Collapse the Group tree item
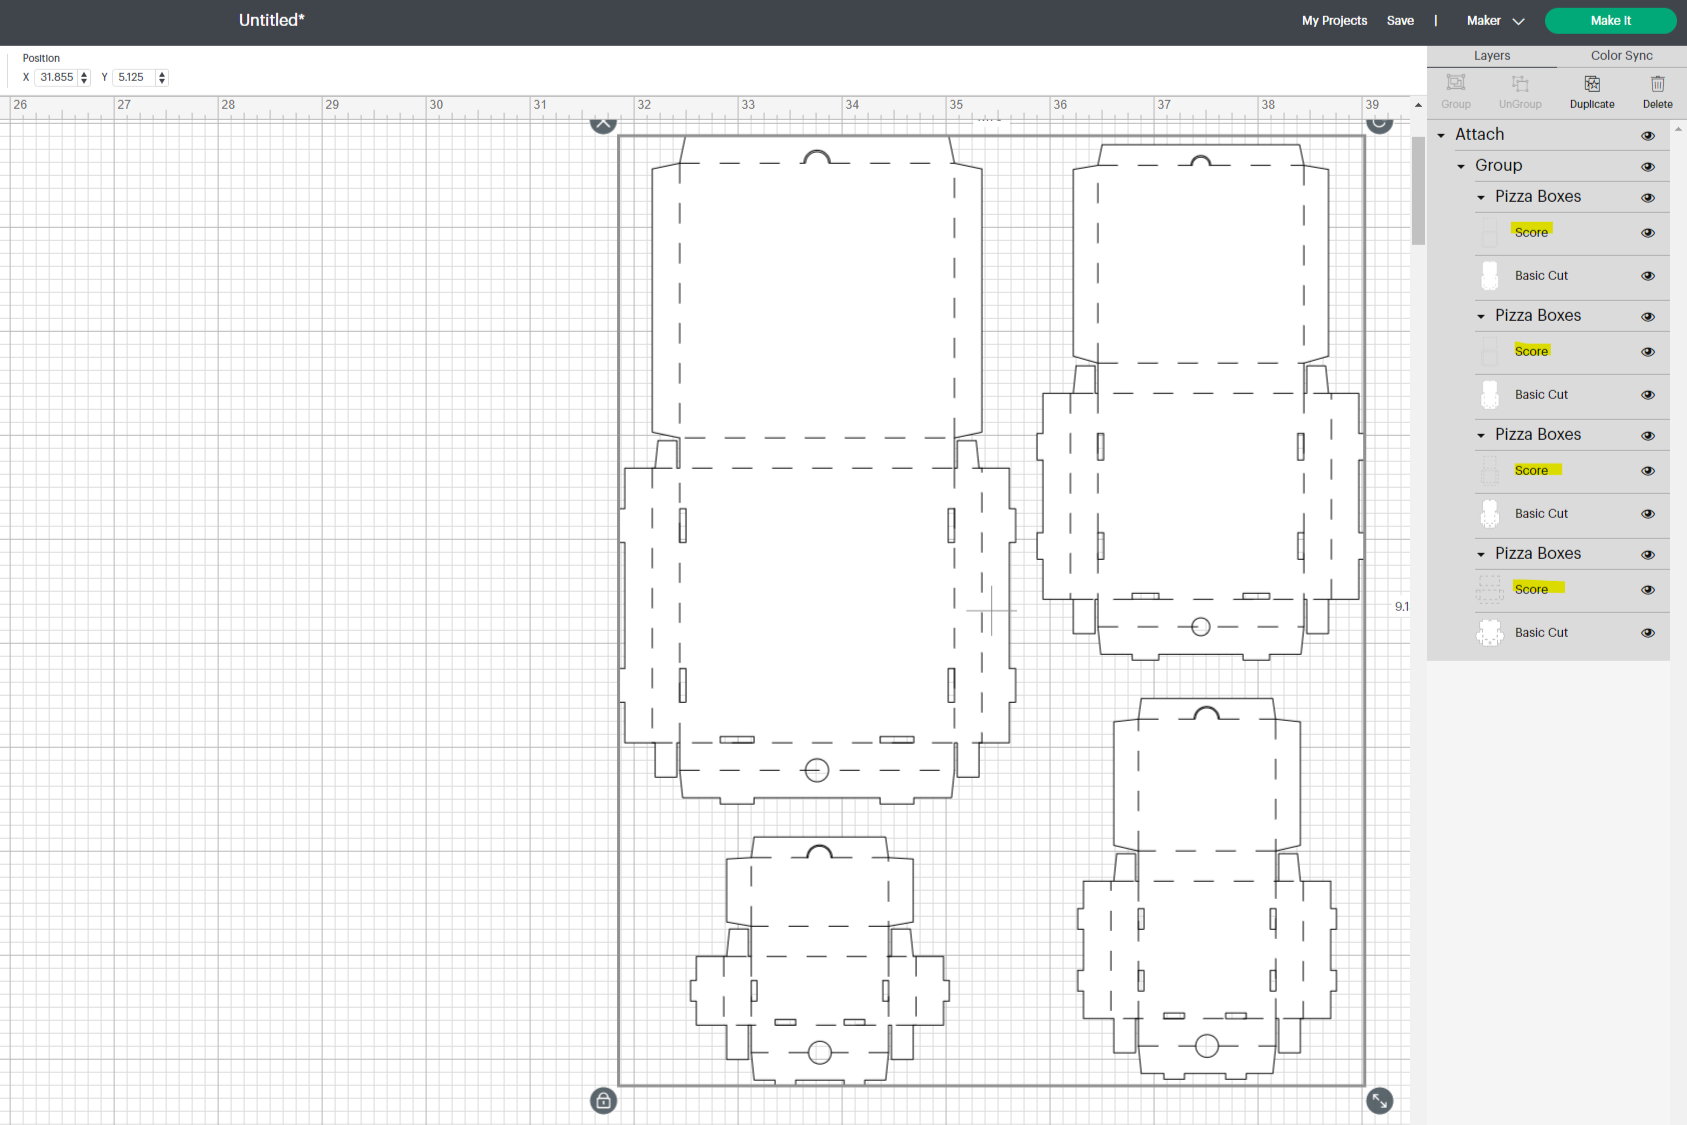 (x=1461, y=165)
